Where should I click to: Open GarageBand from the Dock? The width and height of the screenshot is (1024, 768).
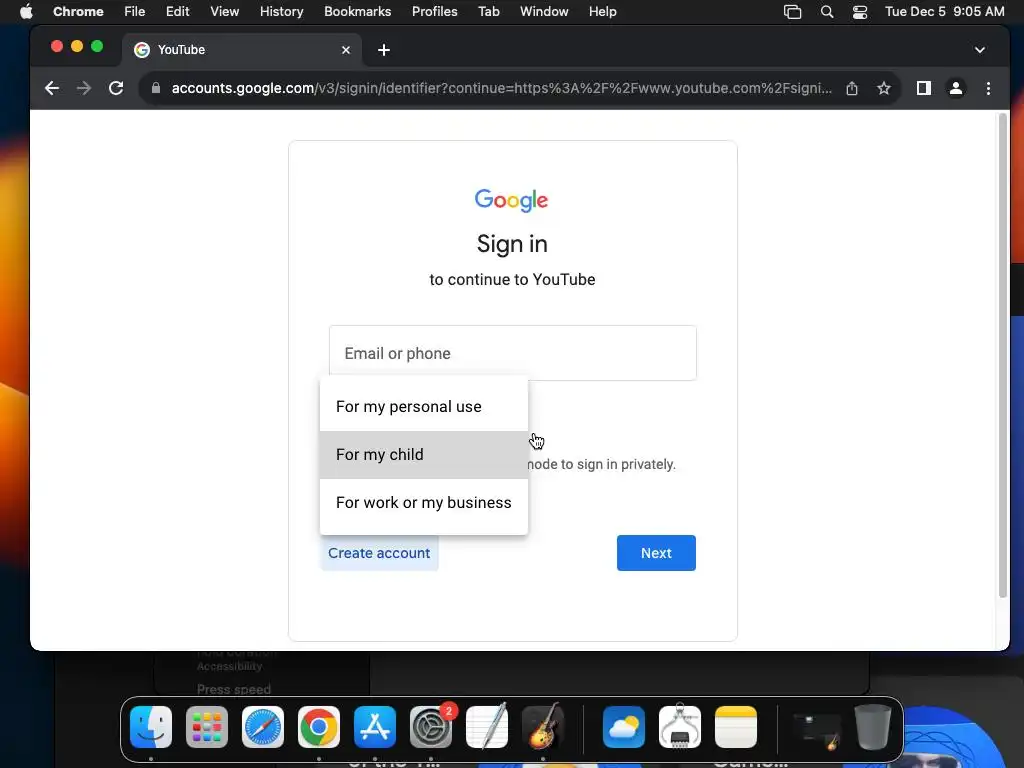coord(543,727)
